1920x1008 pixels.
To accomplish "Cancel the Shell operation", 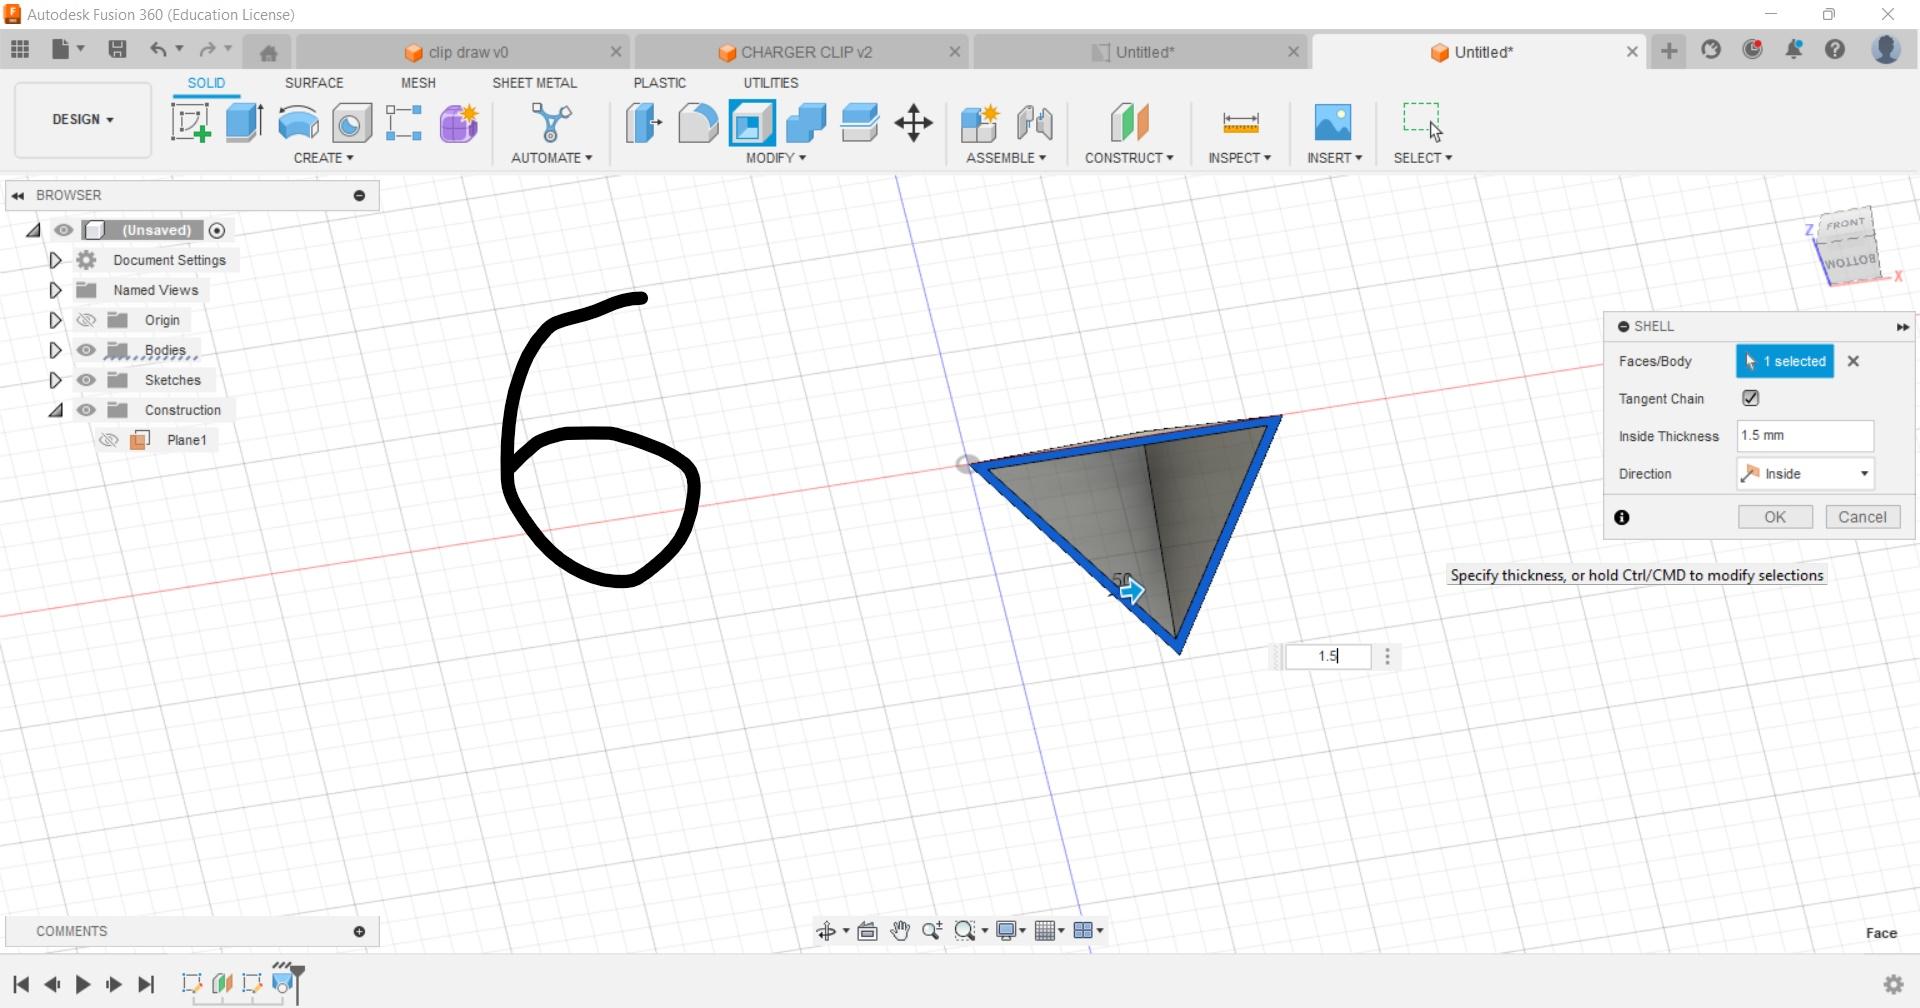I will 1861,517.
